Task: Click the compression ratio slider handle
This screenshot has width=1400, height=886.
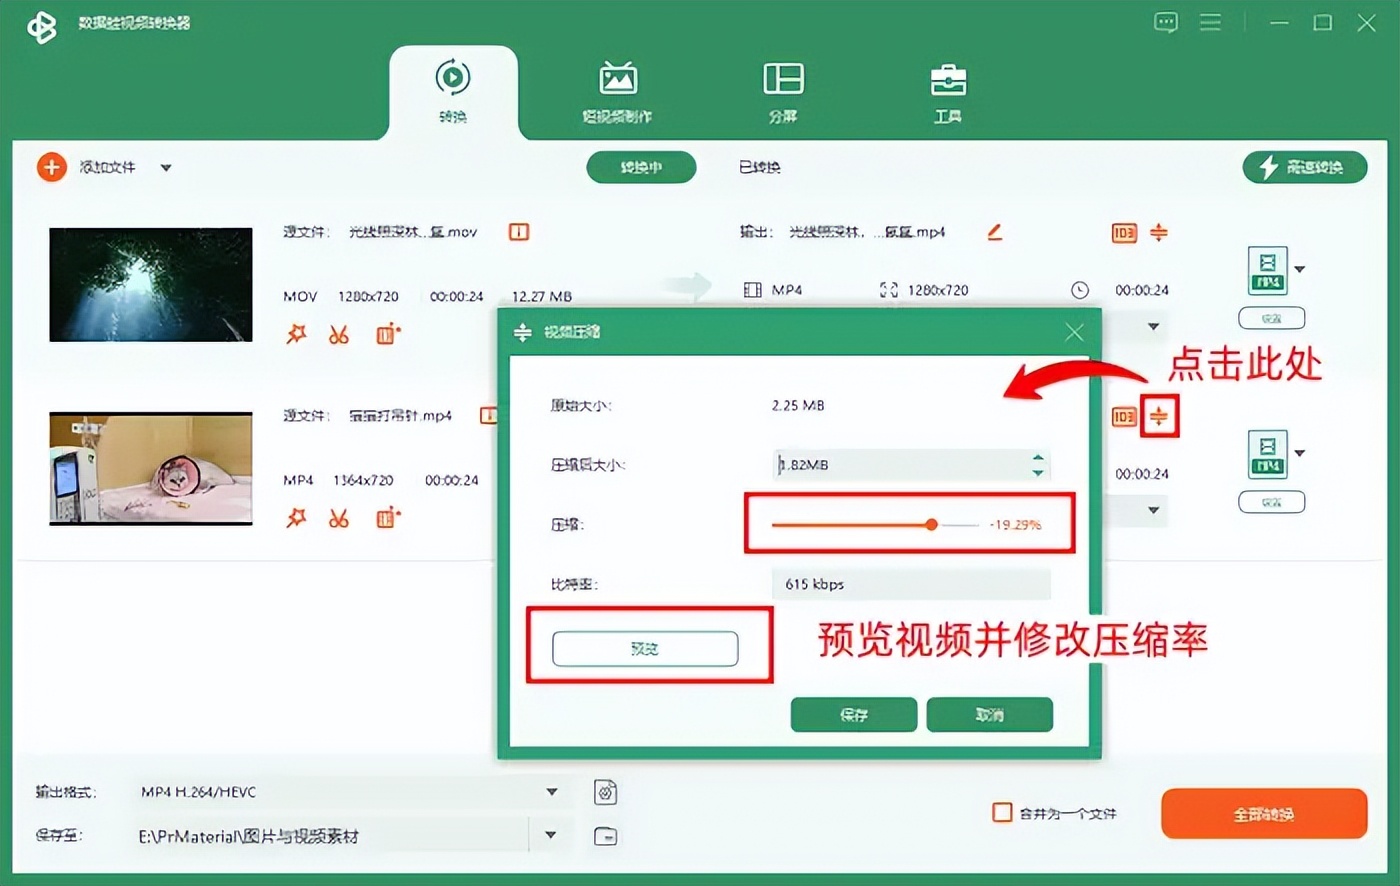Action: click(931, 524)
